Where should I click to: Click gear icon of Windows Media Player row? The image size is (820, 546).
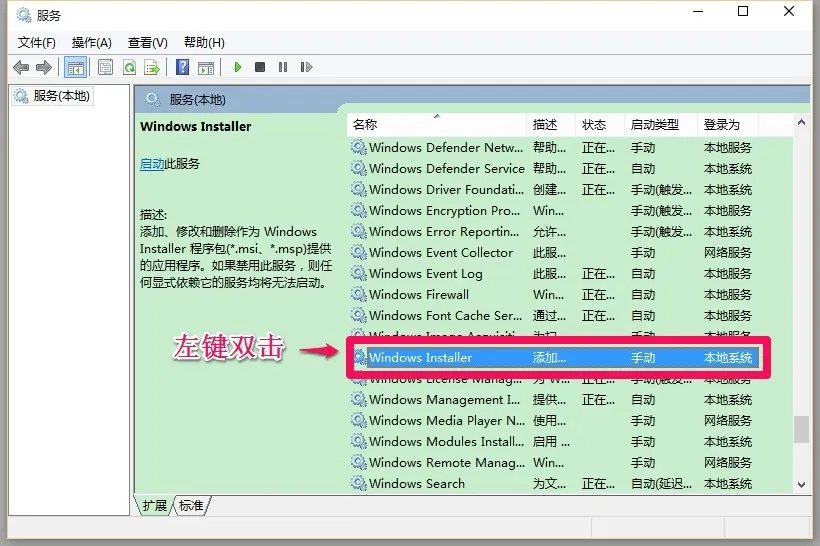[x=358, y=420]
